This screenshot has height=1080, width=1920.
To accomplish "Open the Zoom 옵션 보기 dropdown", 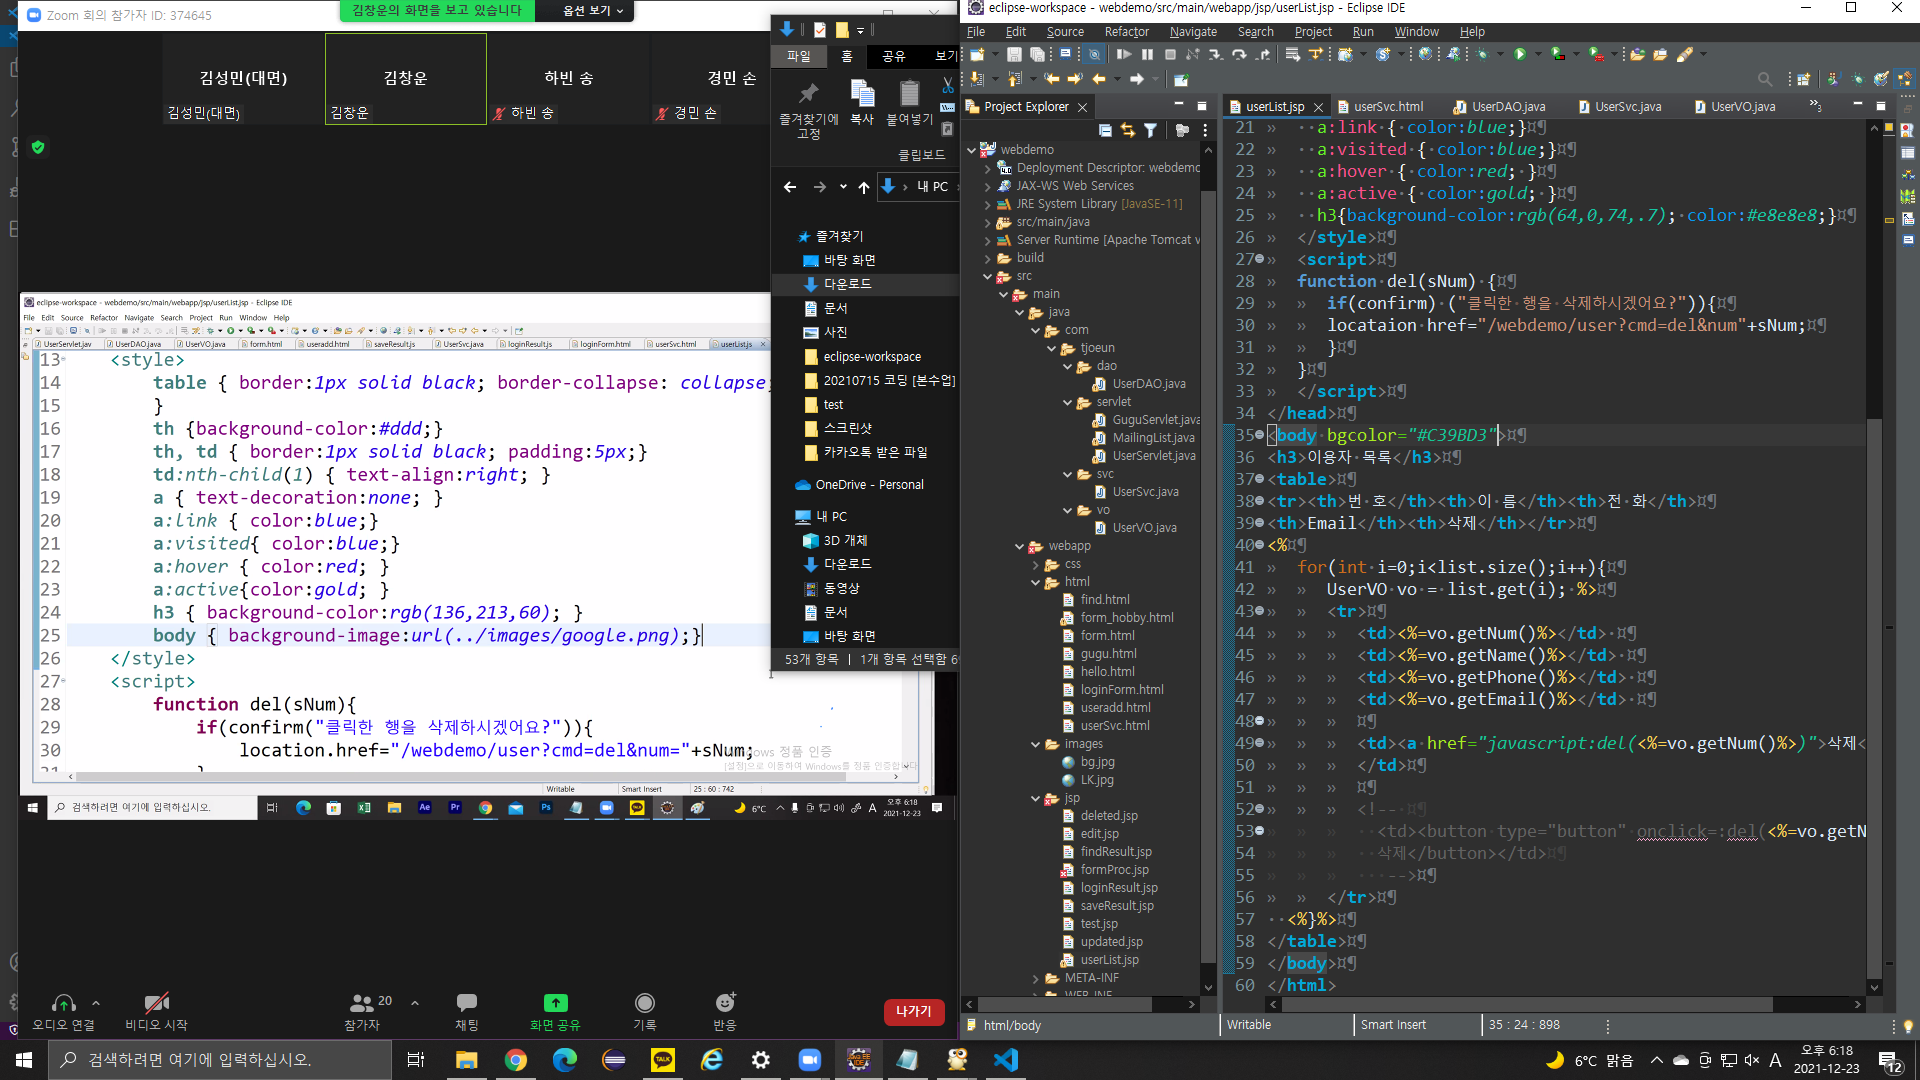I will (593, 10).
